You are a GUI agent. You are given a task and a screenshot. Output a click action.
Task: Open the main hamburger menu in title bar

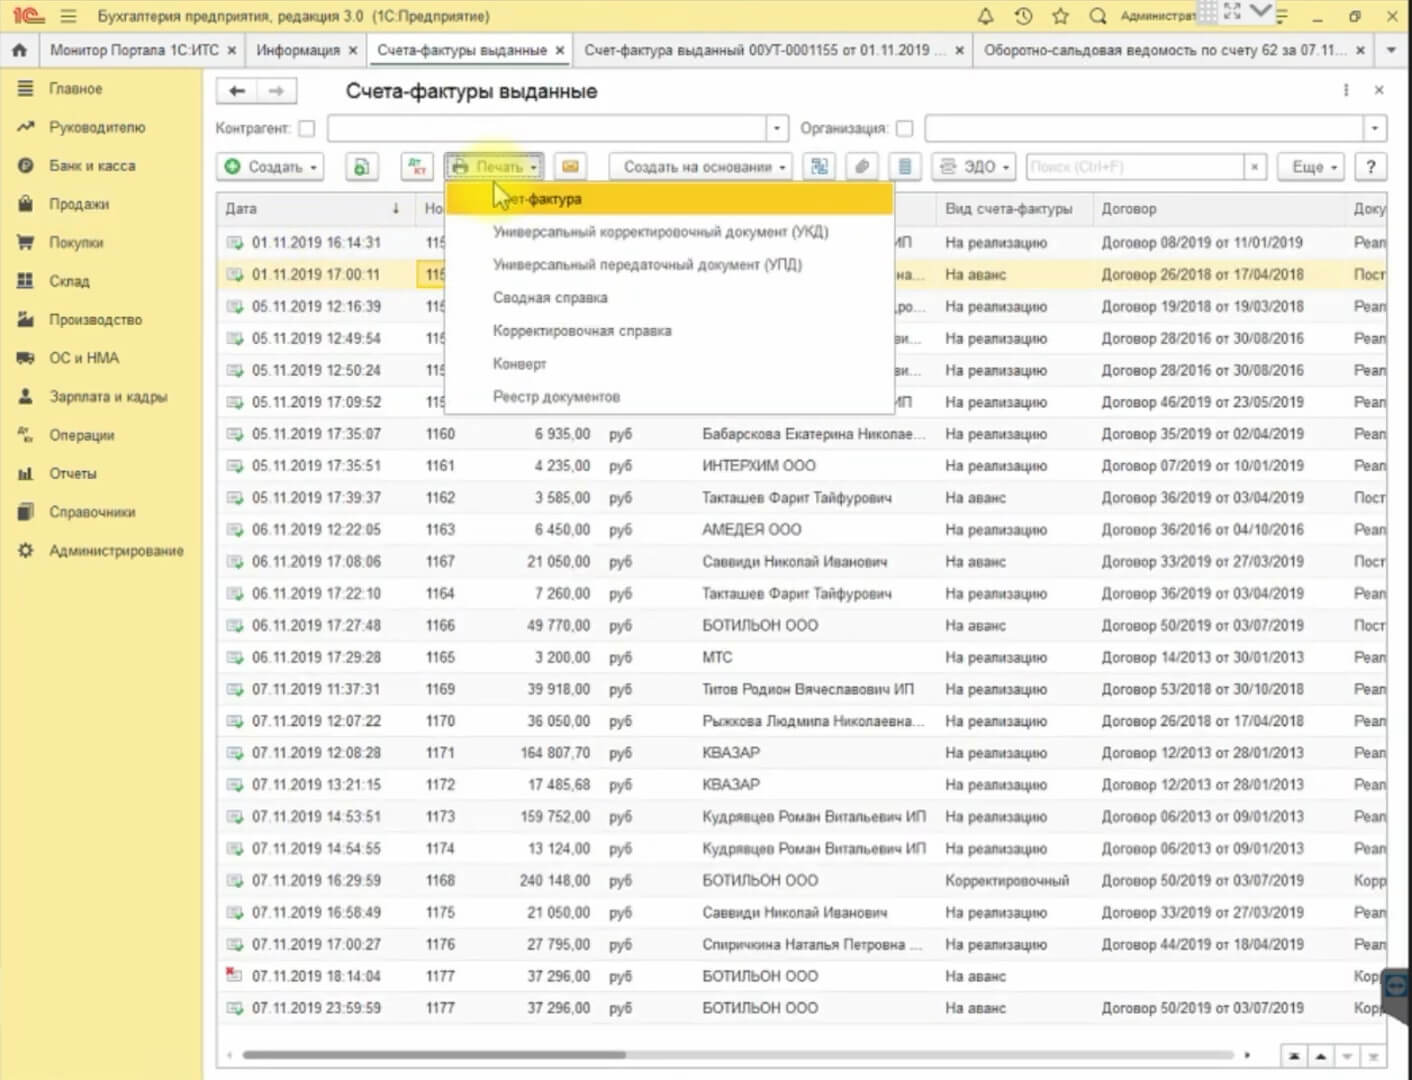click(68, 16)
